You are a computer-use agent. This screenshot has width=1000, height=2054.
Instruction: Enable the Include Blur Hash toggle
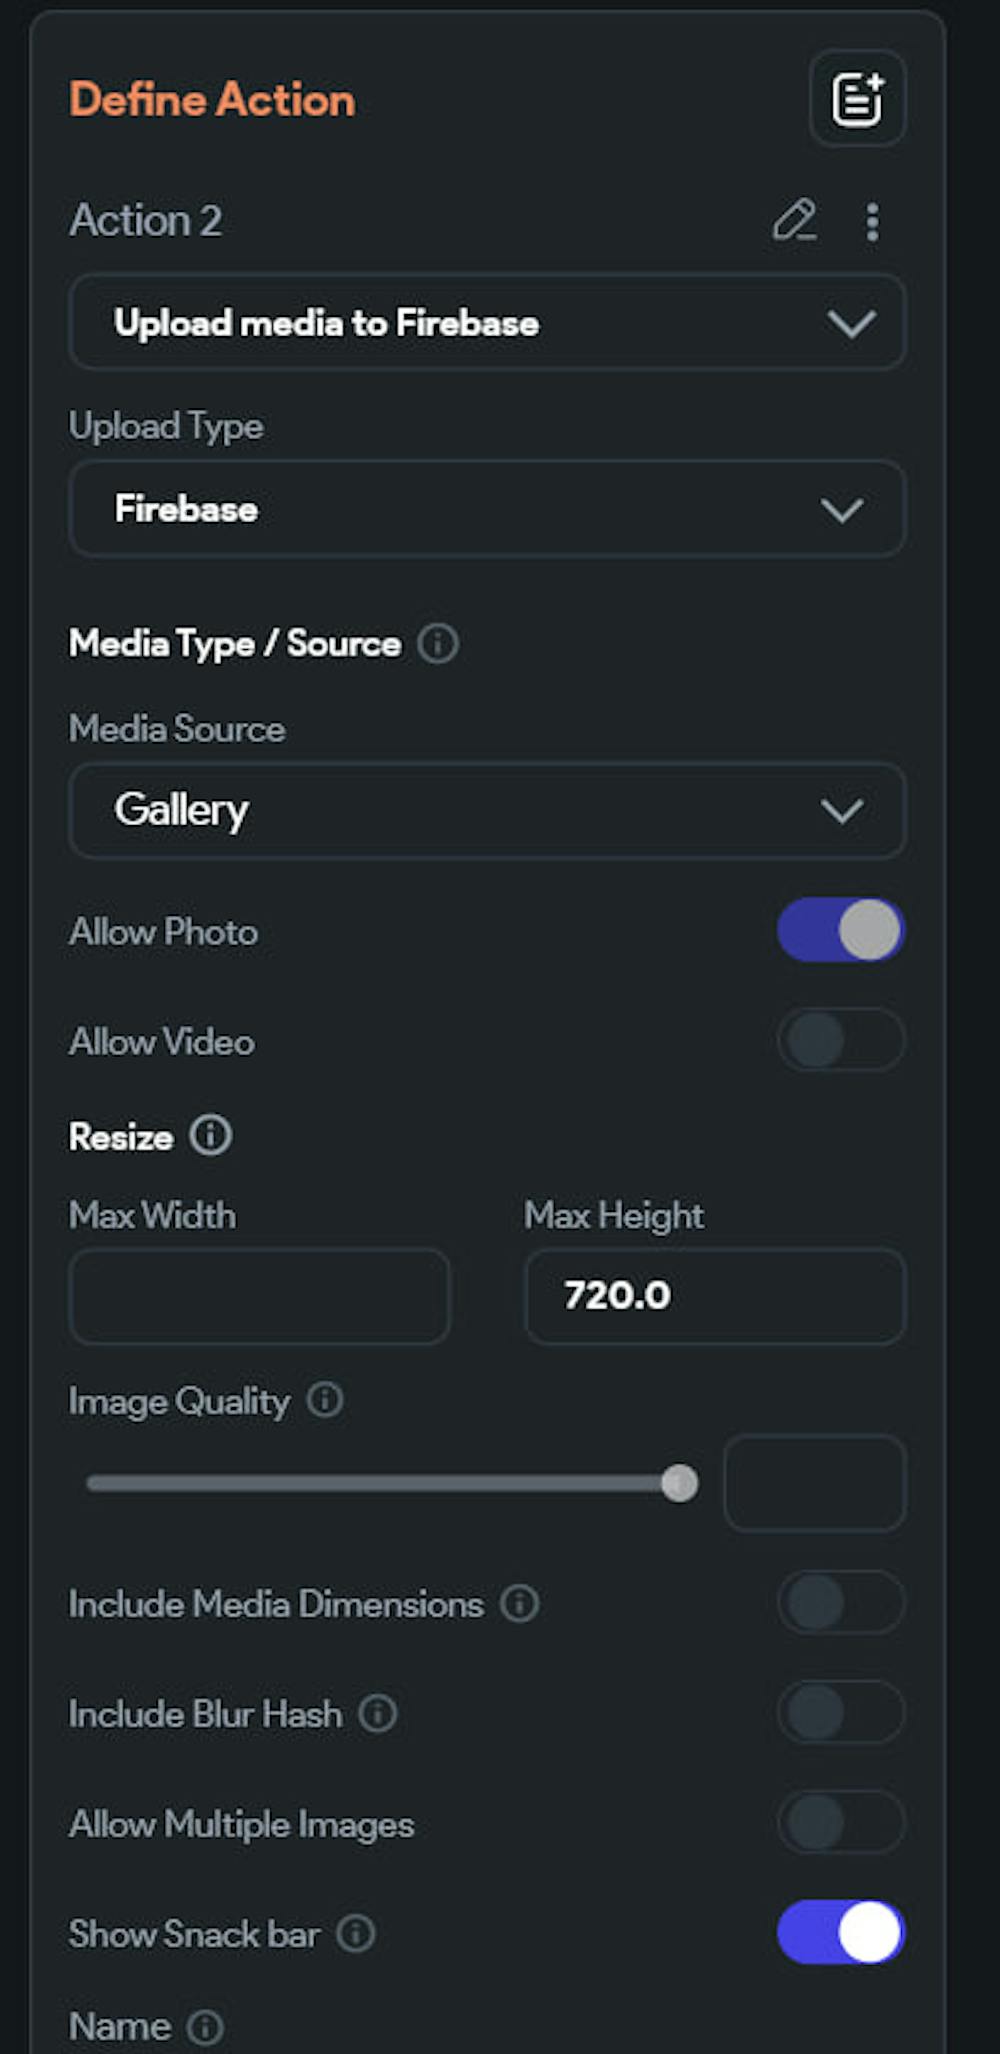click(840, 1712)
